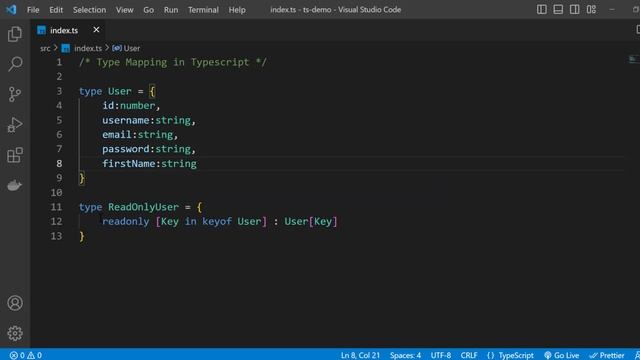Change line ending via CRLF

469,355
